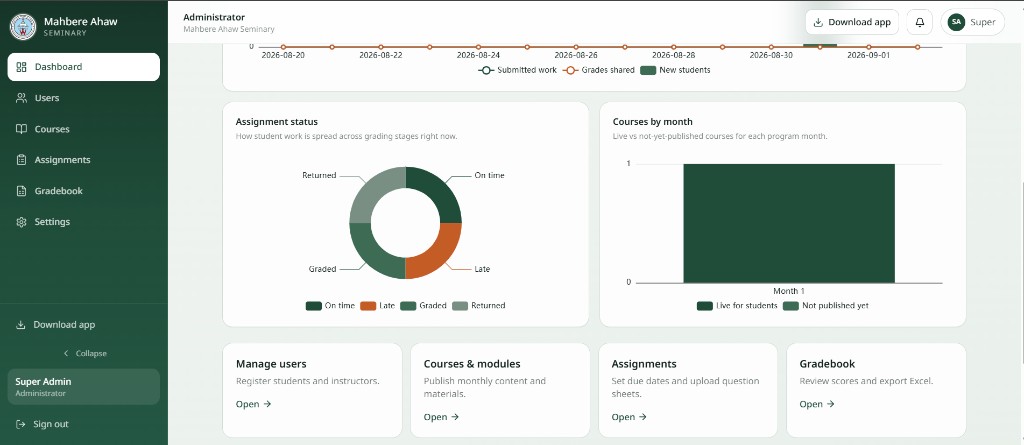
Task: Switch to Gradebook
Action: coord(84,191)
